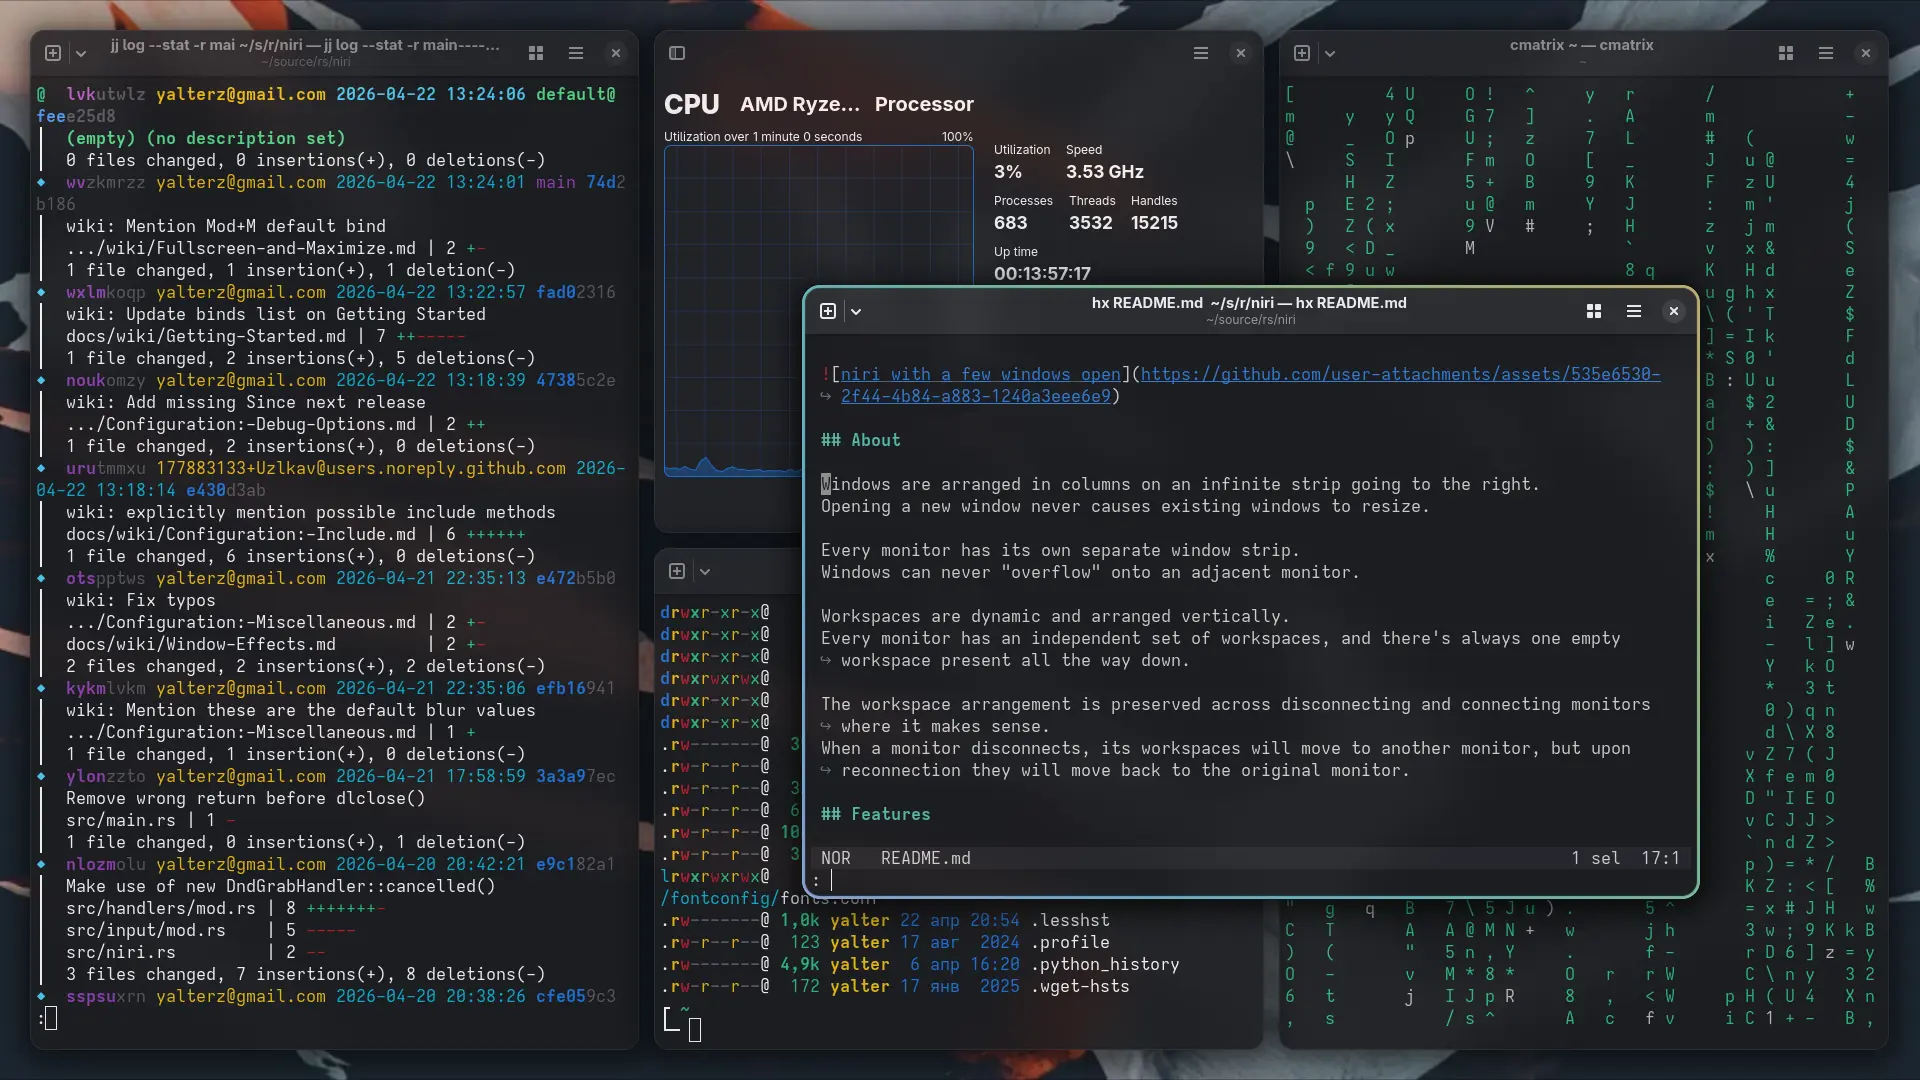The image size is (1920, 1080).
Task: Open hamburger menu in jj log terminal
Action: 576,53
